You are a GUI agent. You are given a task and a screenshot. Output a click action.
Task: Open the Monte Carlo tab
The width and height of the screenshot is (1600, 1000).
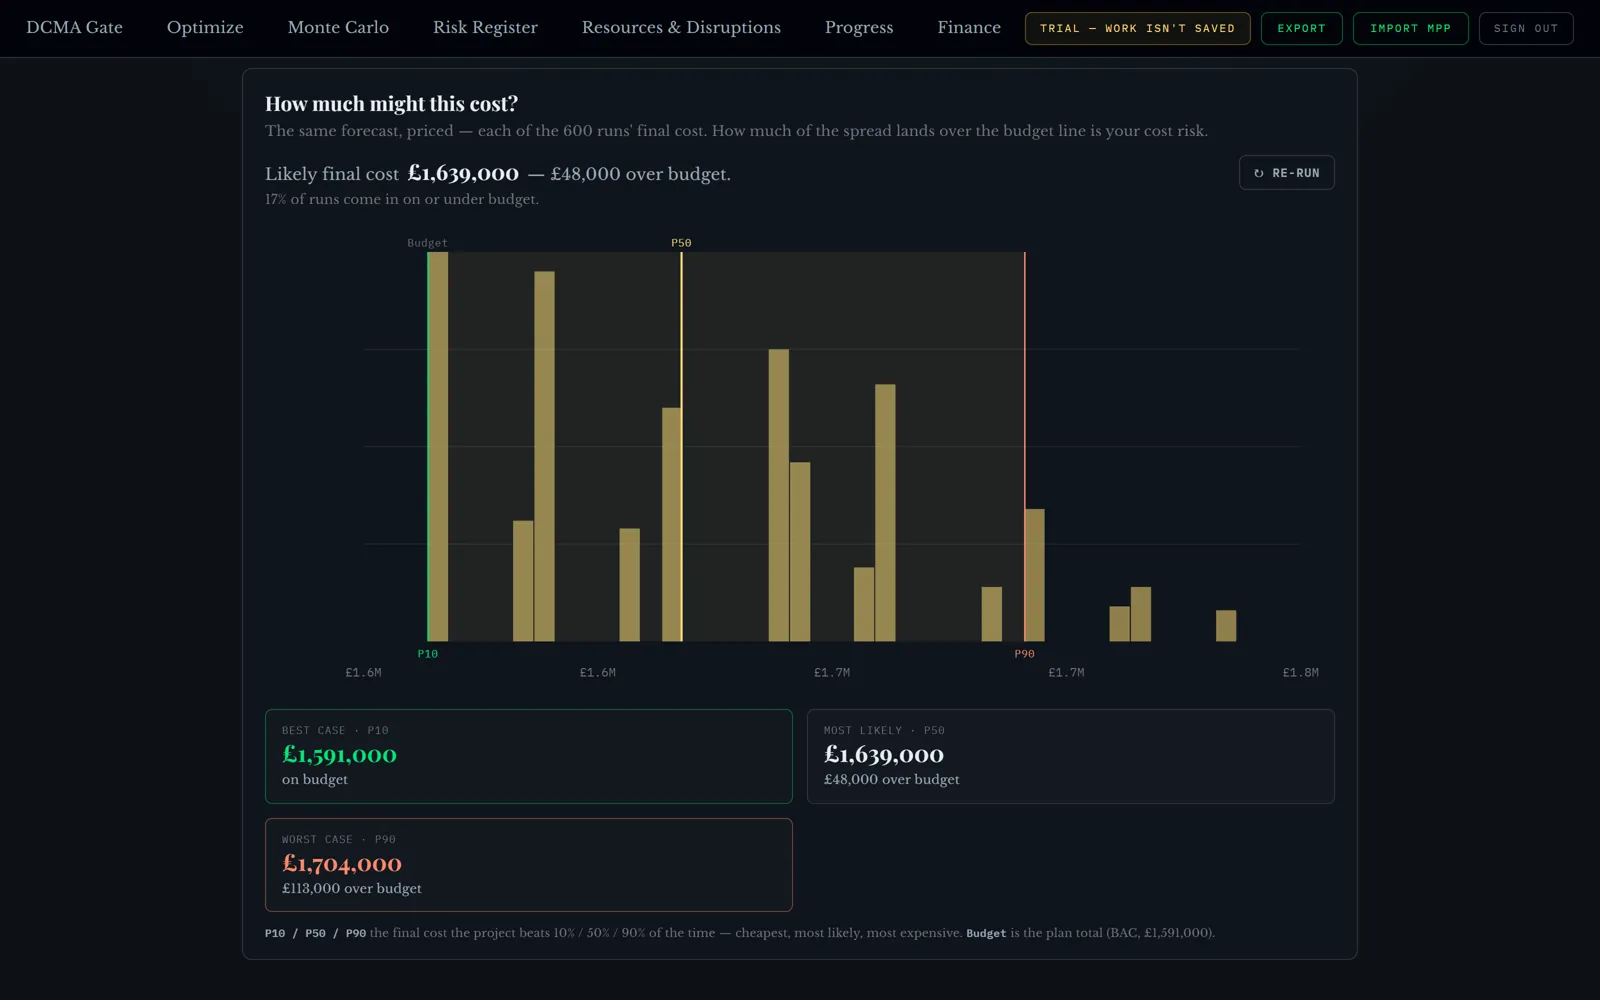(x=338, y=28)
